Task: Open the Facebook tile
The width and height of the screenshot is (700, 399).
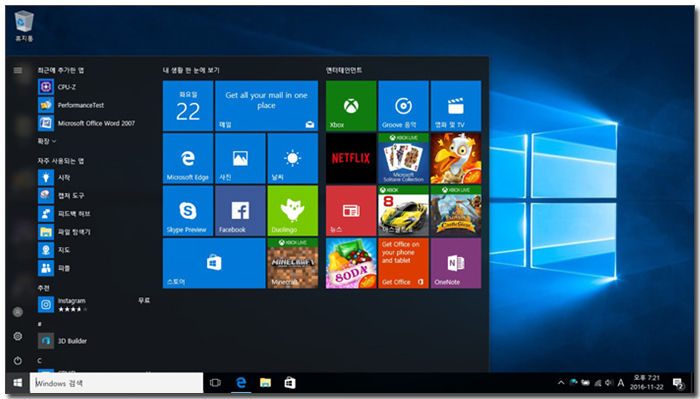Action: (x=240, y=211)
